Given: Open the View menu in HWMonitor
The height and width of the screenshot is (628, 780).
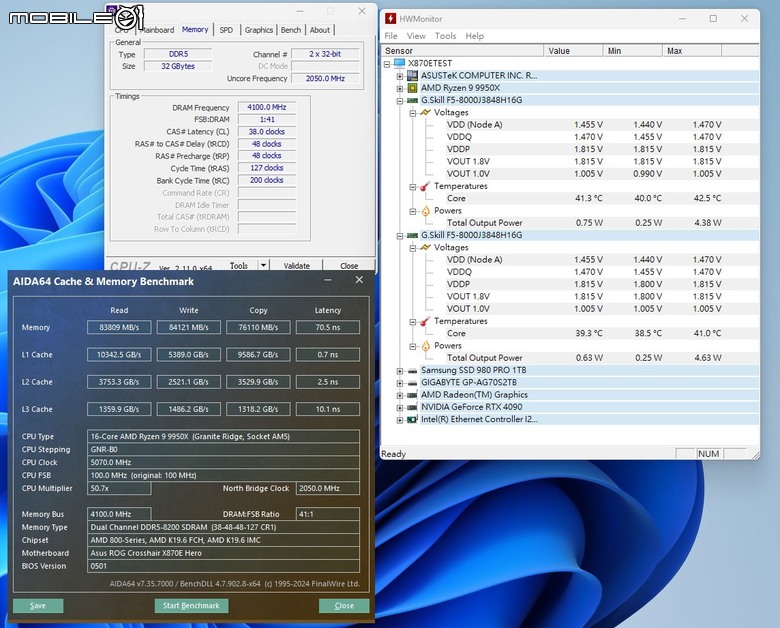Looking at the screenshot, I should (x=416, y=36).
